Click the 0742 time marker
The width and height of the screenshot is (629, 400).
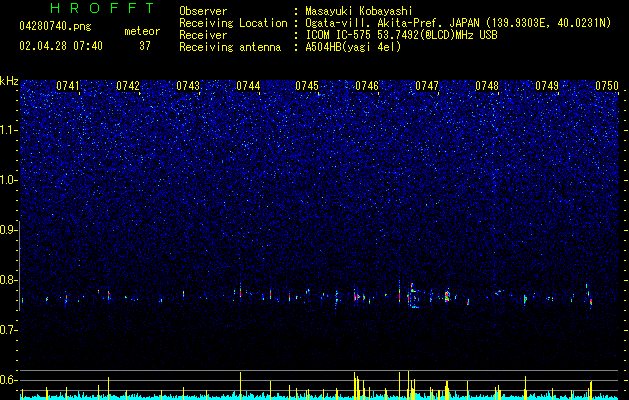pyautogui.click(x=128, y=86)
